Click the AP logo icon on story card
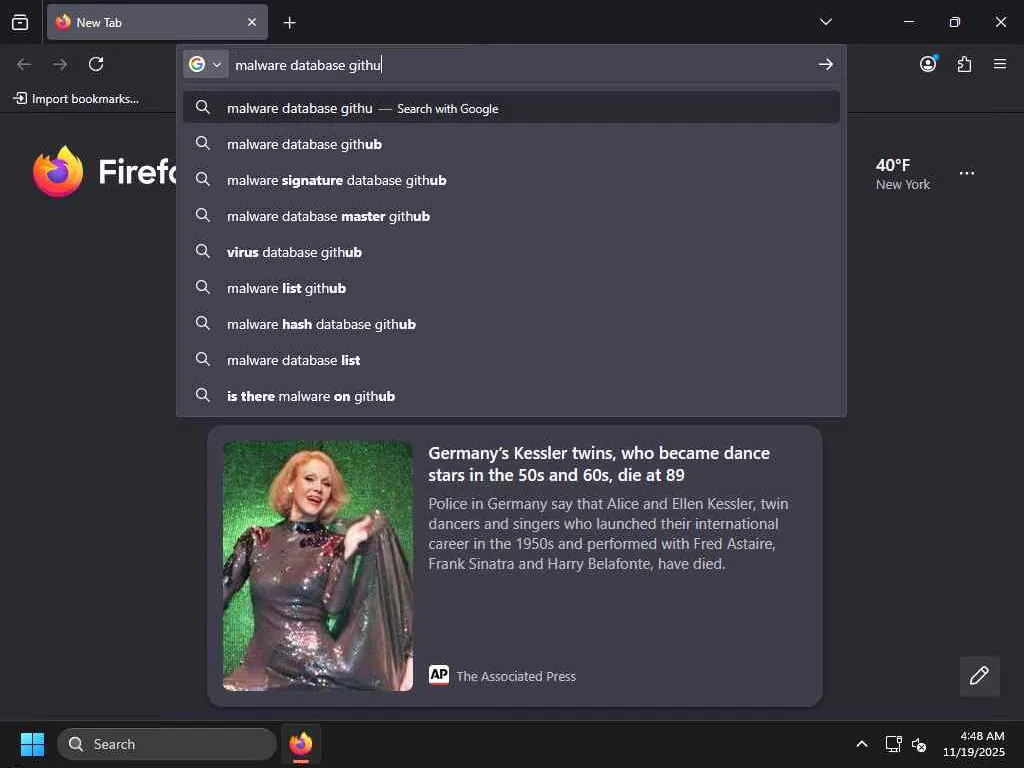 tap(439, 675)
